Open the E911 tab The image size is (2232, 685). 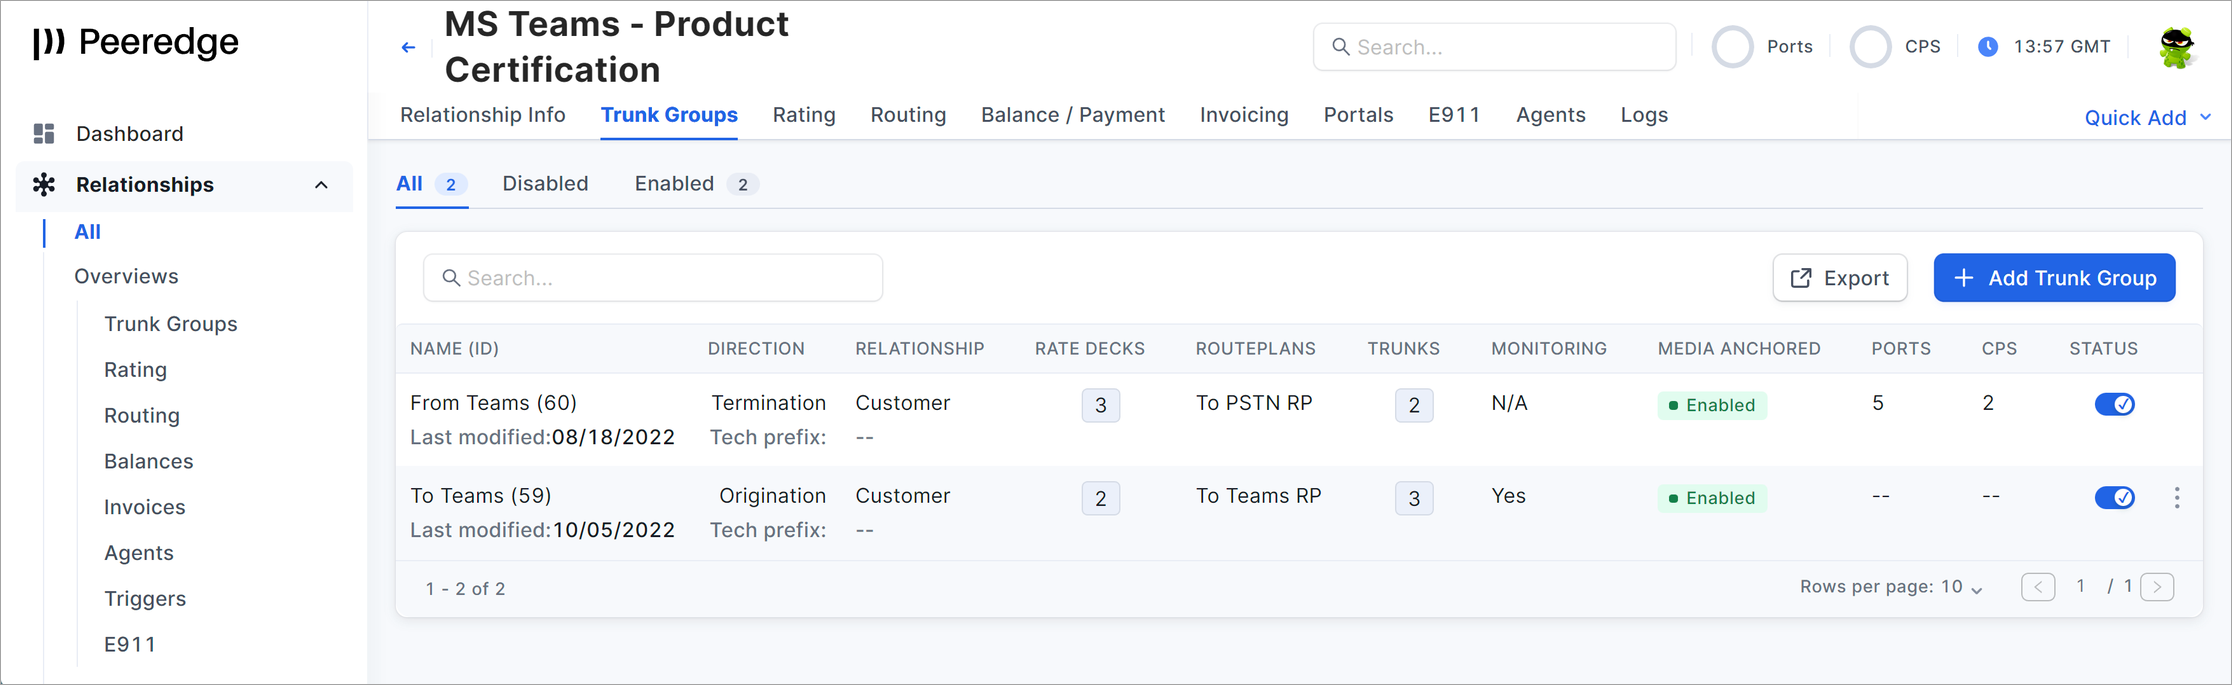click(1454, 115)
